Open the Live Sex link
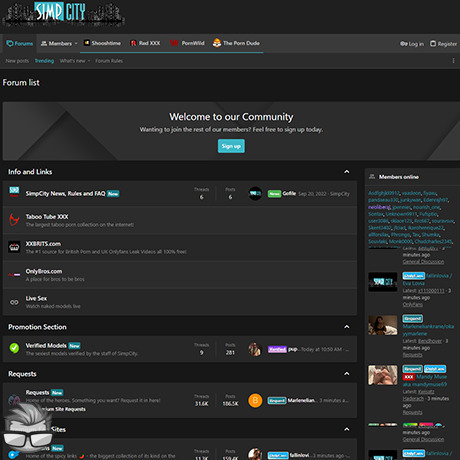460x460 pixels. click(x=36, y=298)
